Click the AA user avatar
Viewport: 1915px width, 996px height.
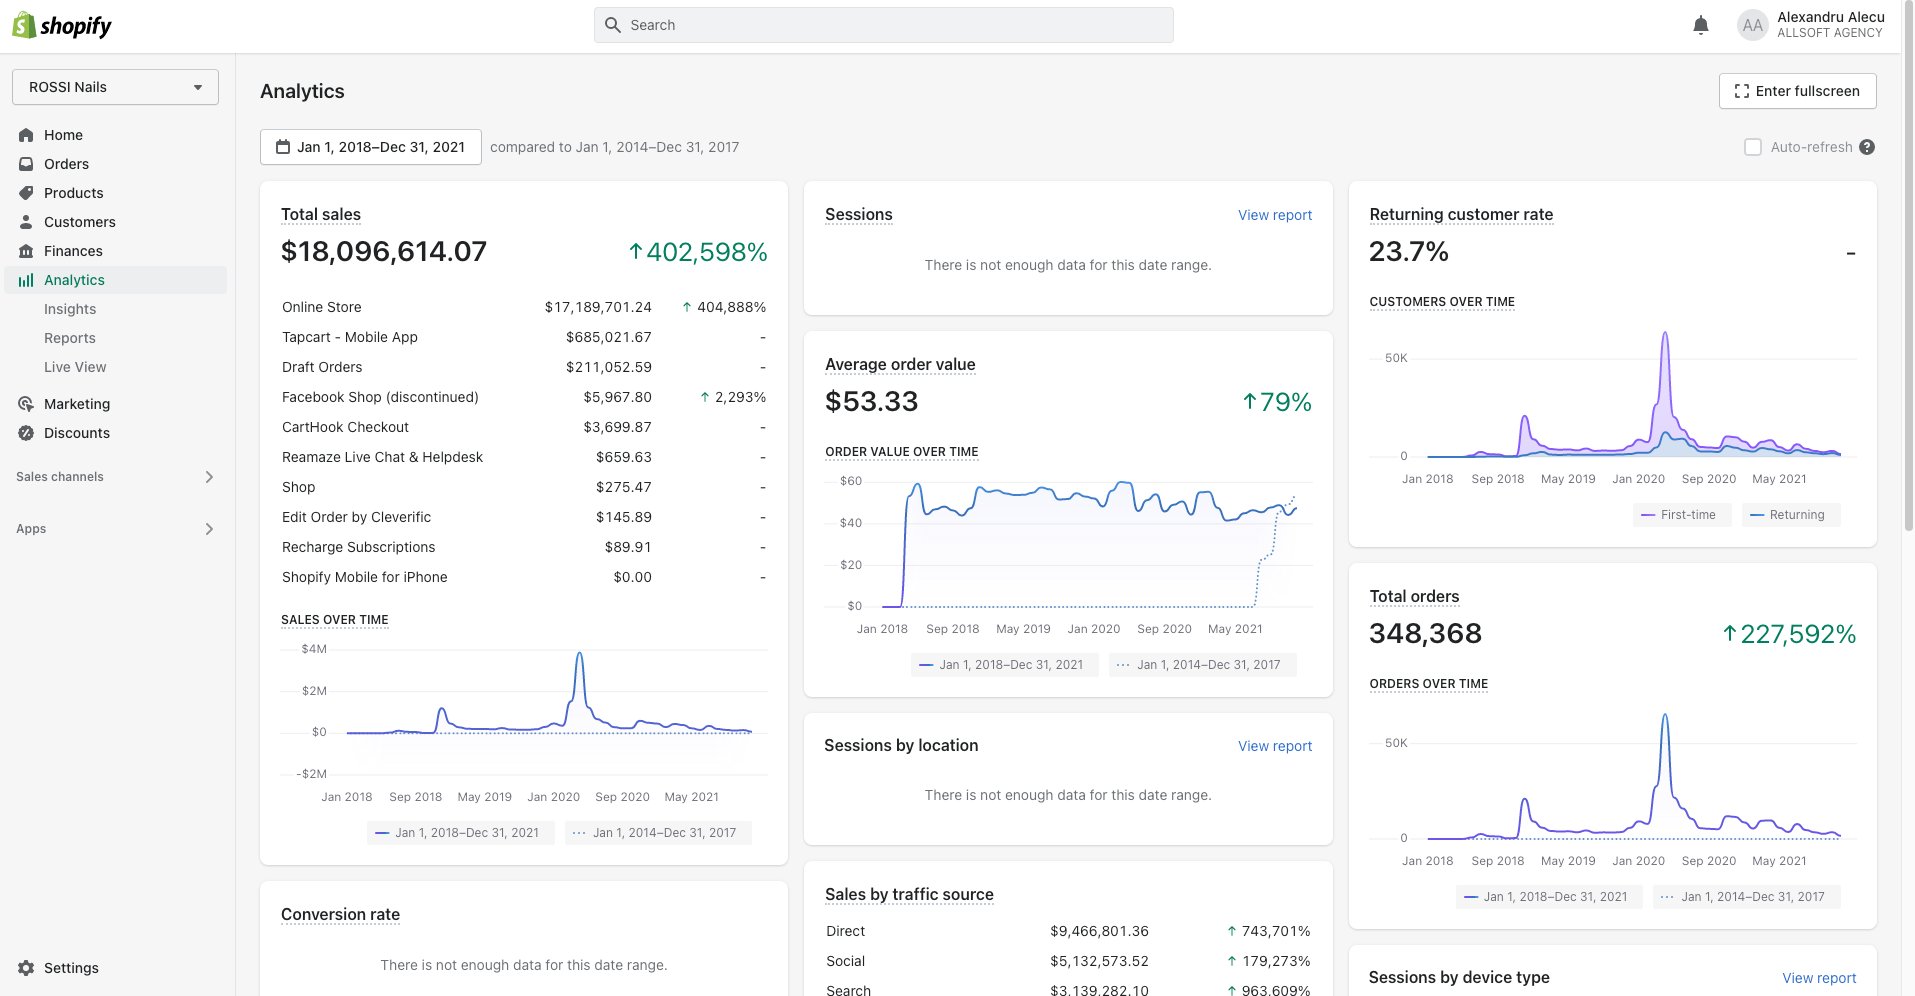1752,26
